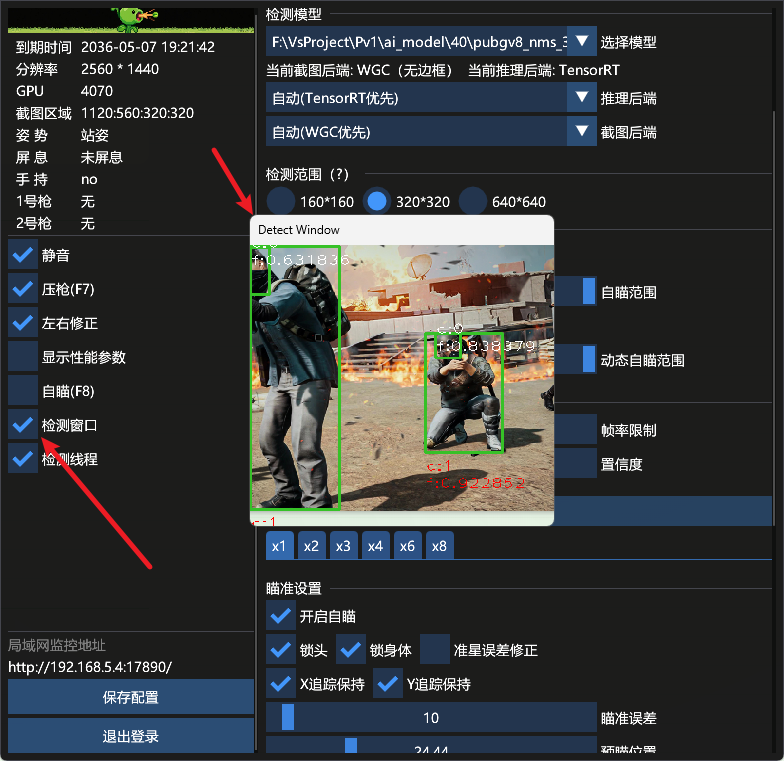Toggle the 锁头 checkbox

tap(280, 650)
